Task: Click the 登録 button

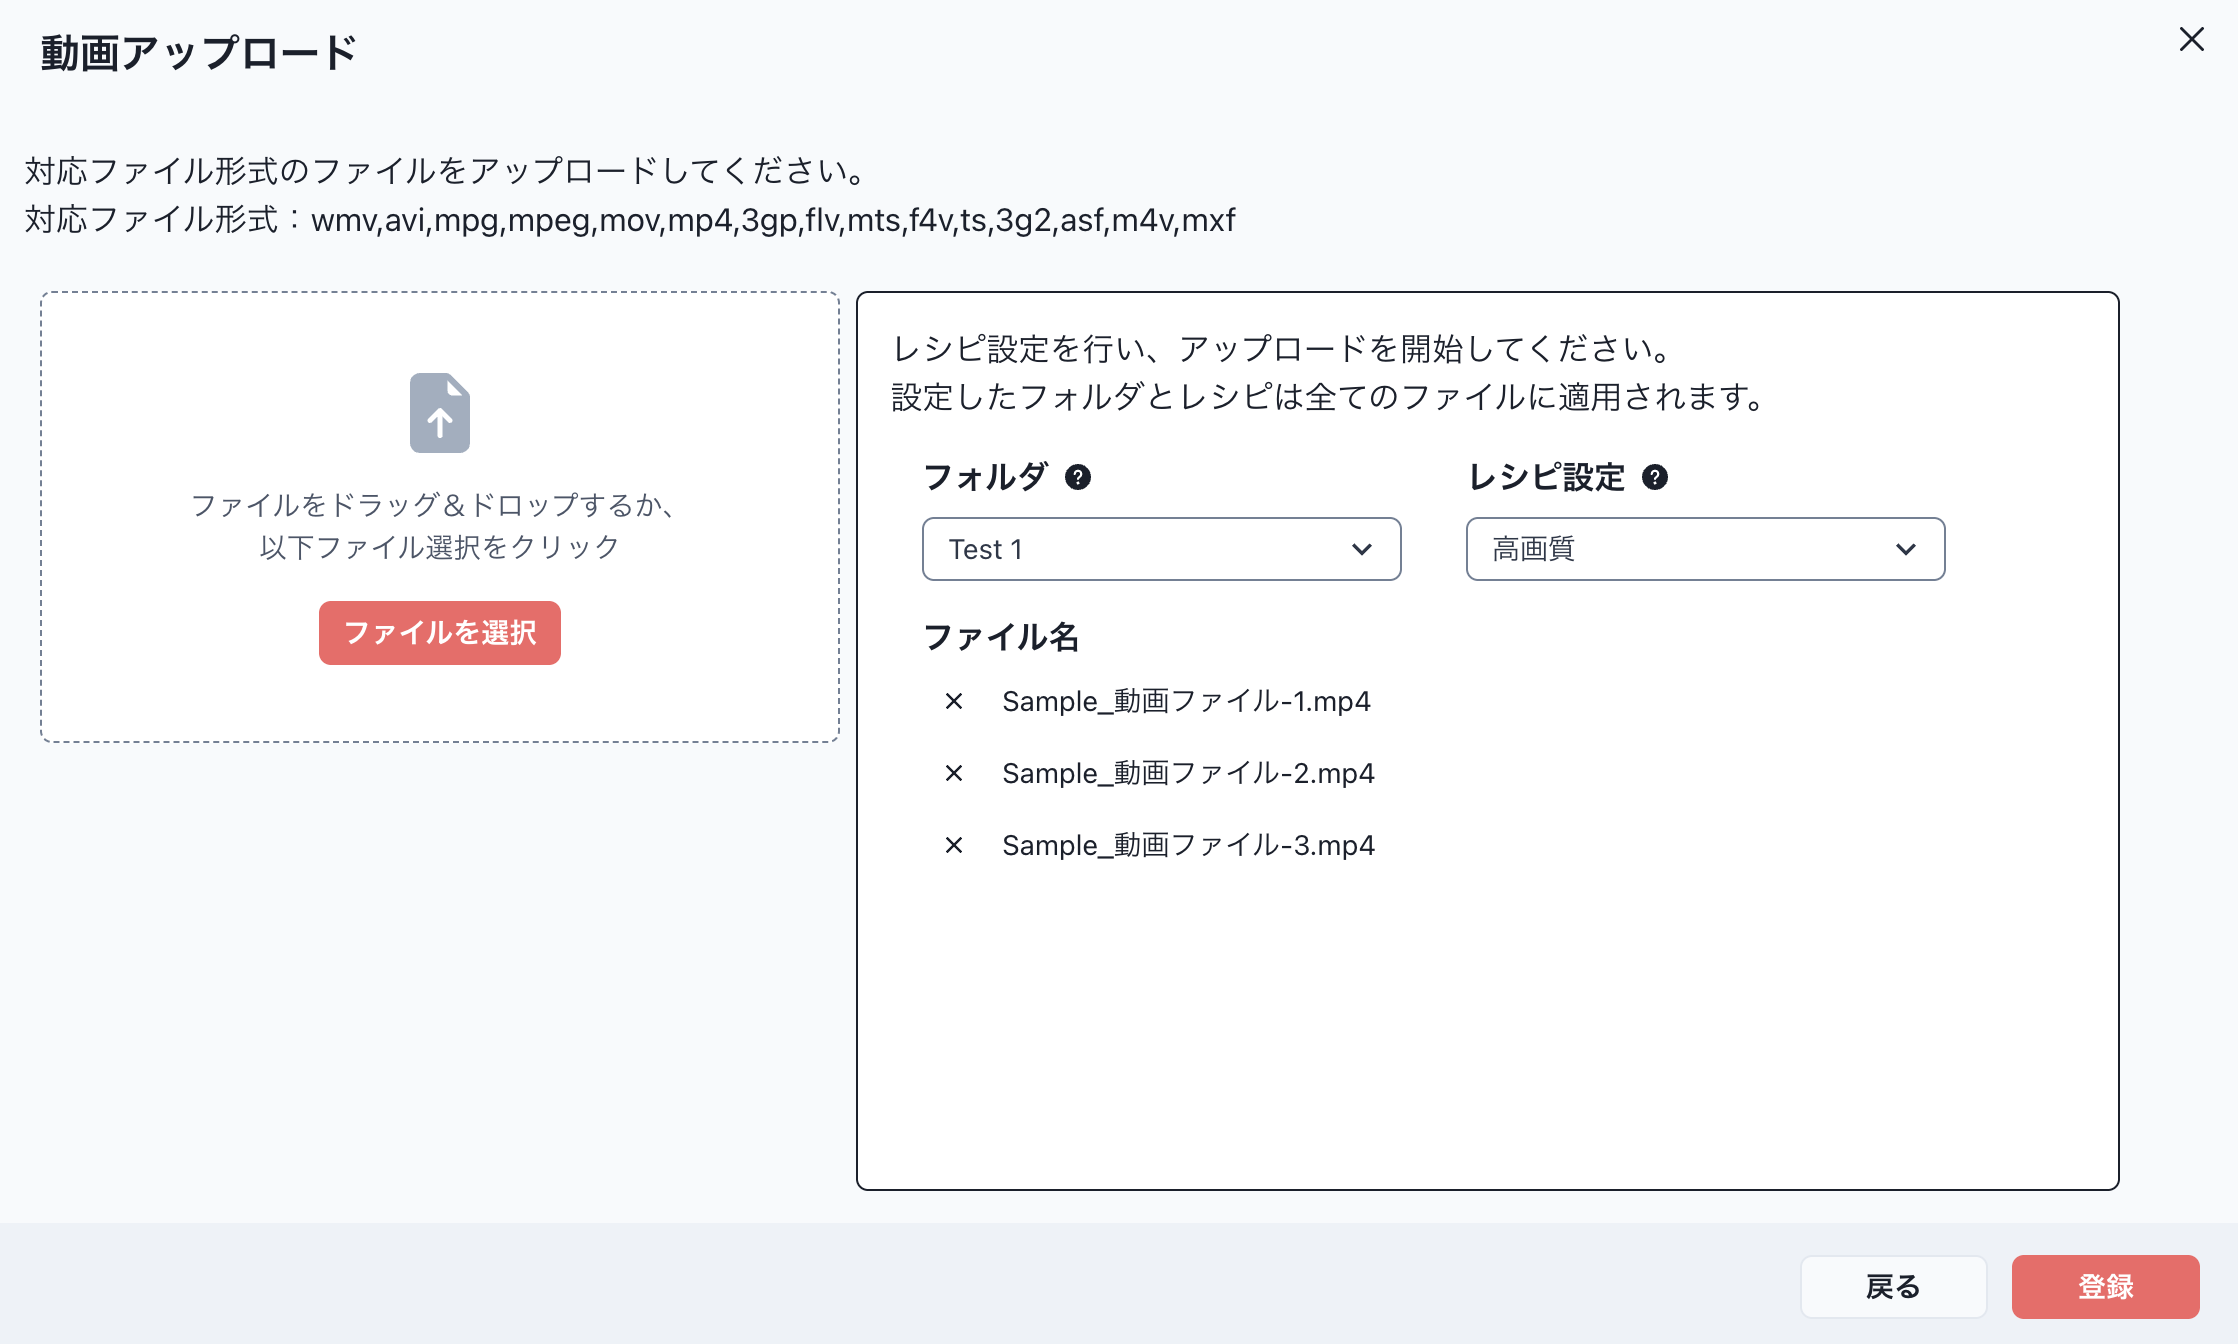Action: pos(2105,1286)
